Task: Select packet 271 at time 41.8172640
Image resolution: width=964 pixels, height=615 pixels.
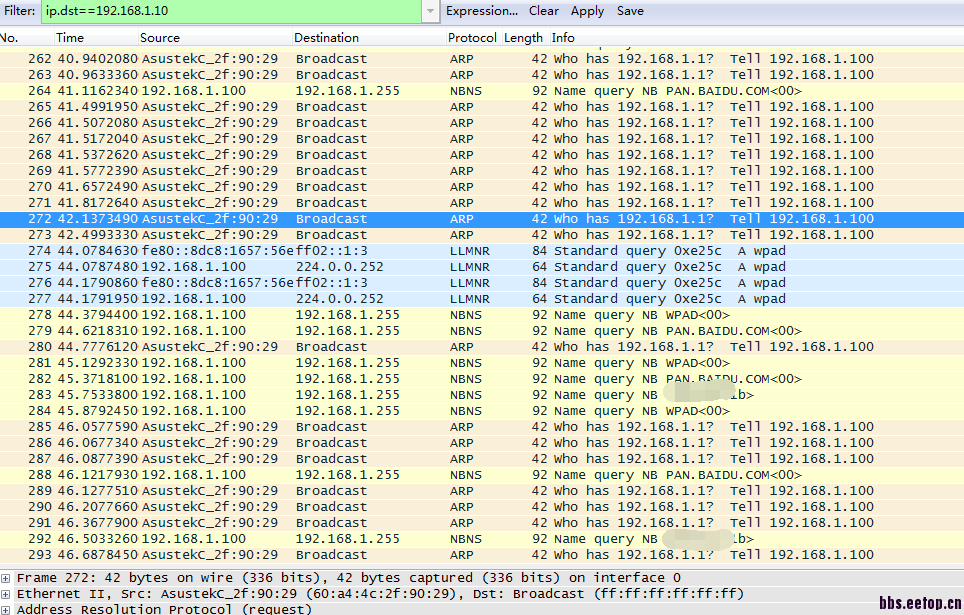Action: (482, 203)
